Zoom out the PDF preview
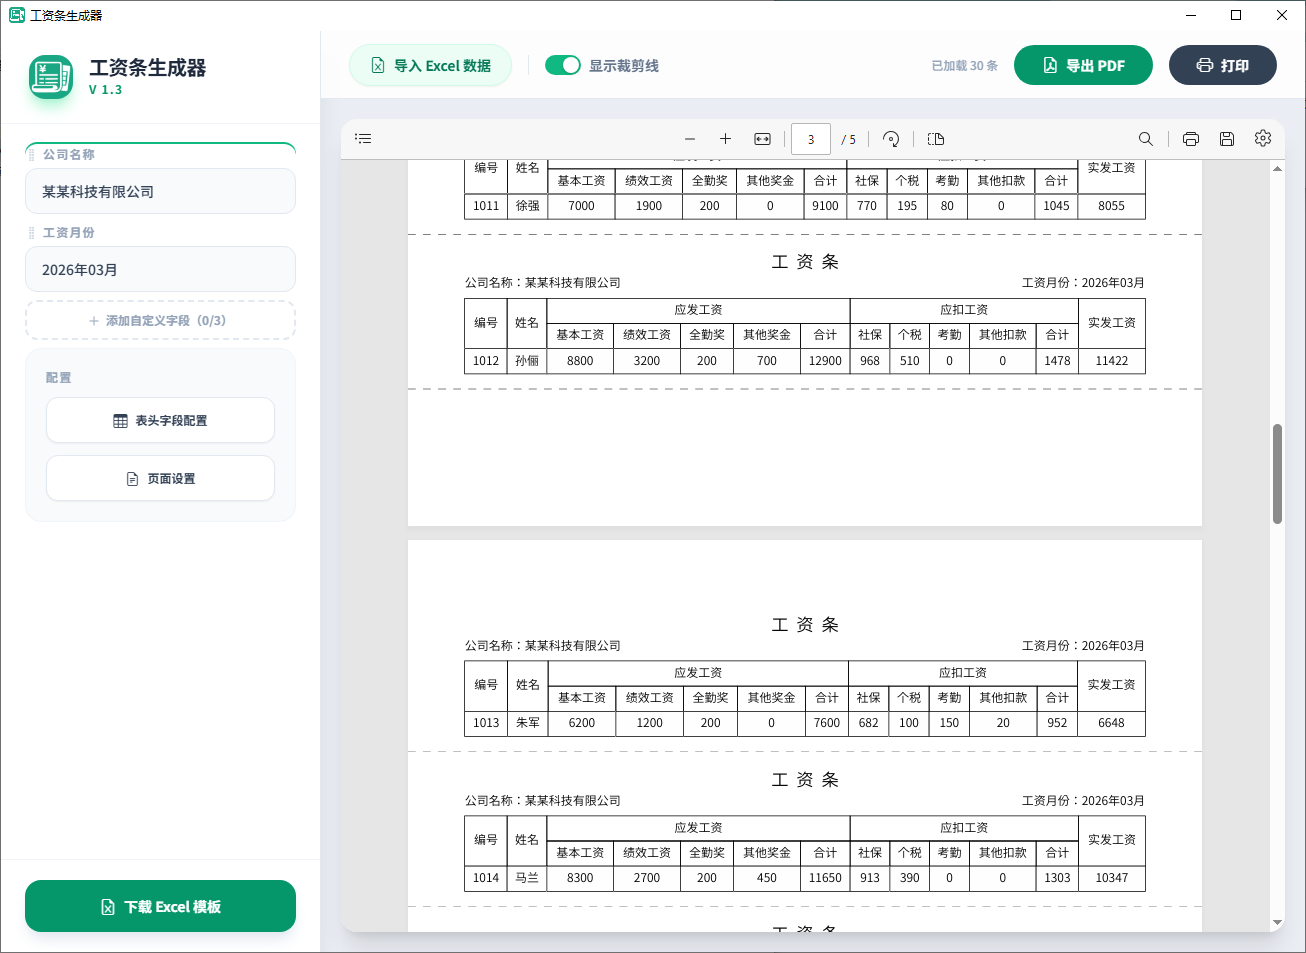The width and height of the screenshot is (1306, 953). [x=689, y=139]
